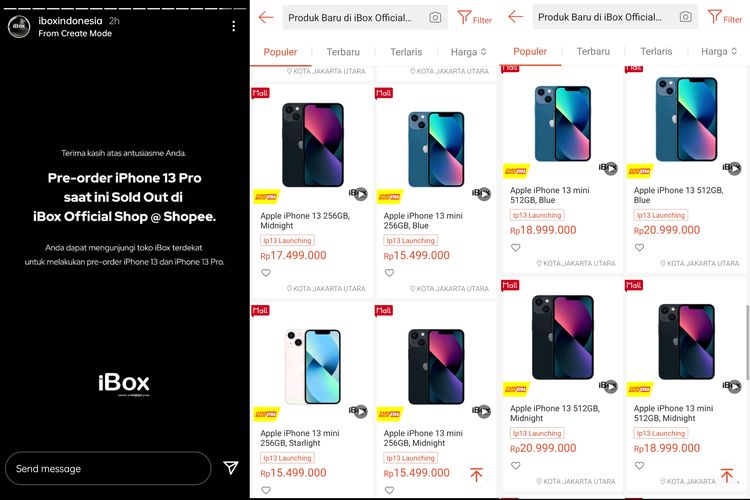Open camera search in left search bar
The image size is (750, 500).
pos(435,18)
